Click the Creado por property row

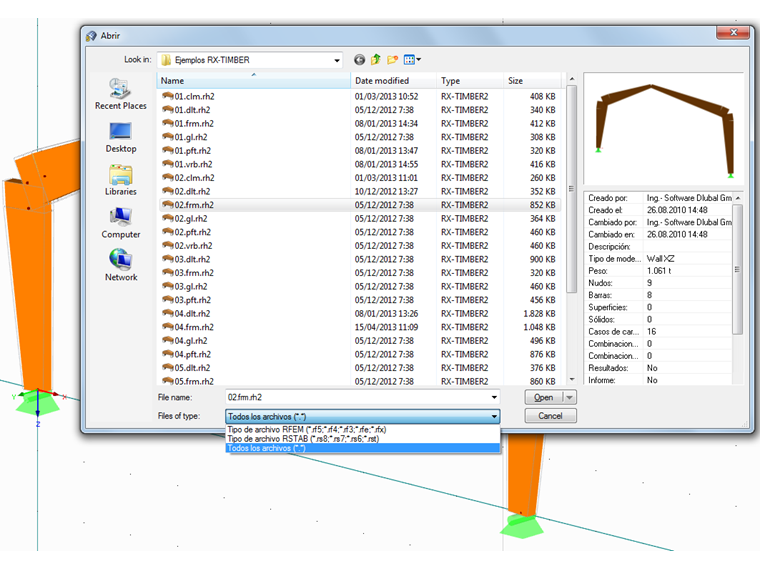pos(659,198)
